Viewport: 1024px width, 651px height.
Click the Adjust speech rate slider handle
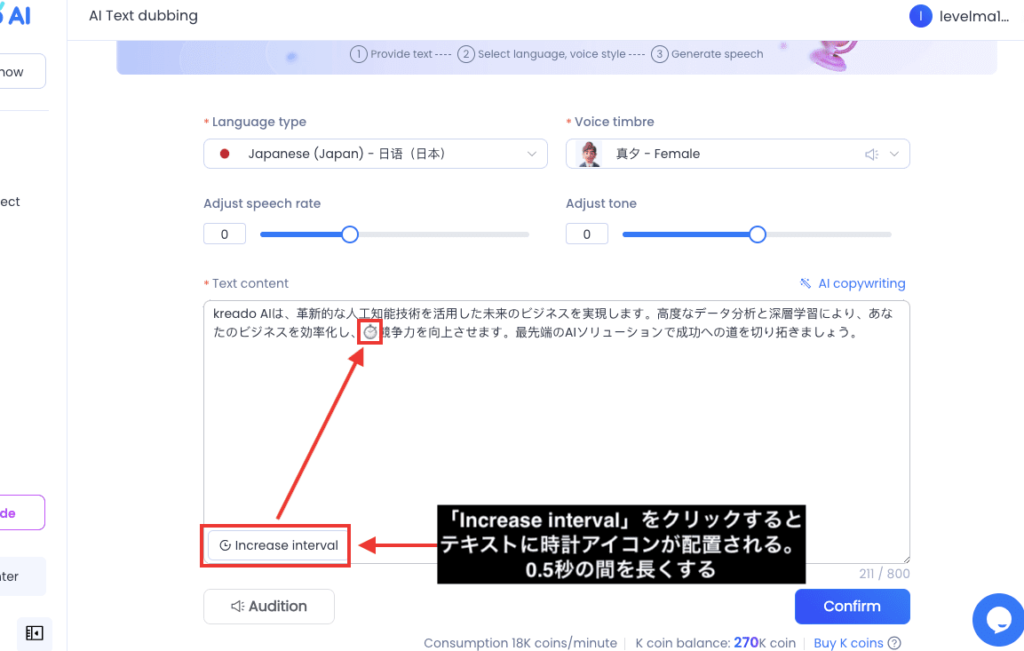coord(350,234)
